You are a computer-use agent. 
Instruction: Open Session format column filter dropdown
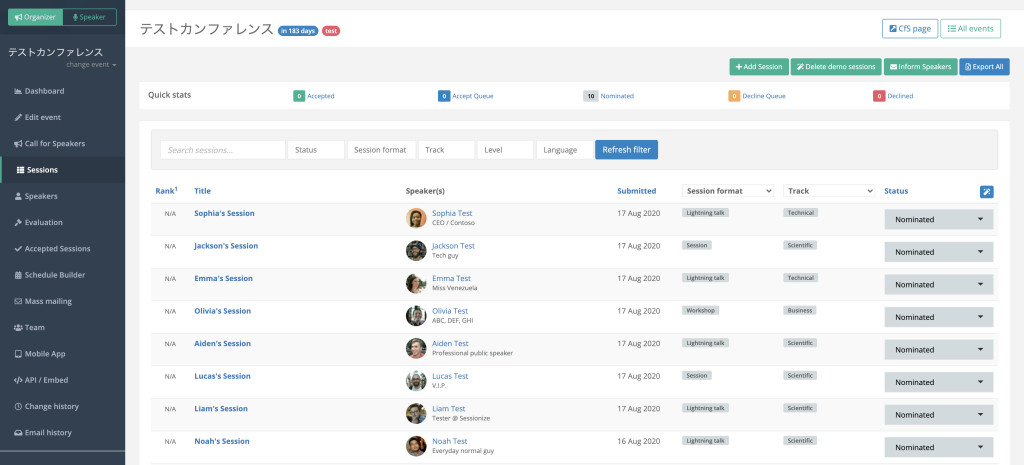coord(728,190)
